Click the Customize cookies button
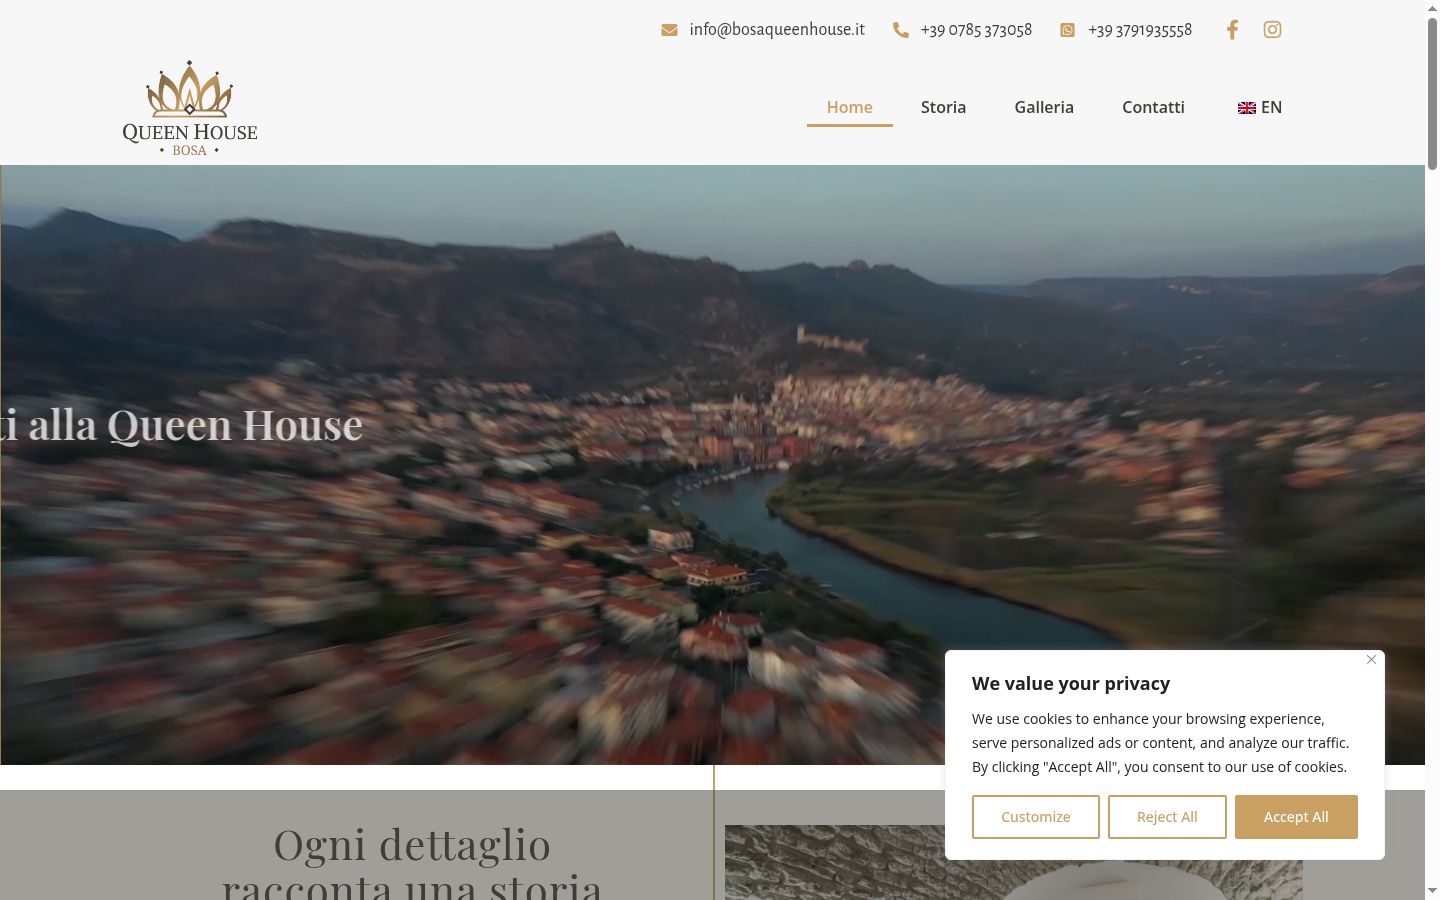The image size is (1440, 900). [1036, 817]
